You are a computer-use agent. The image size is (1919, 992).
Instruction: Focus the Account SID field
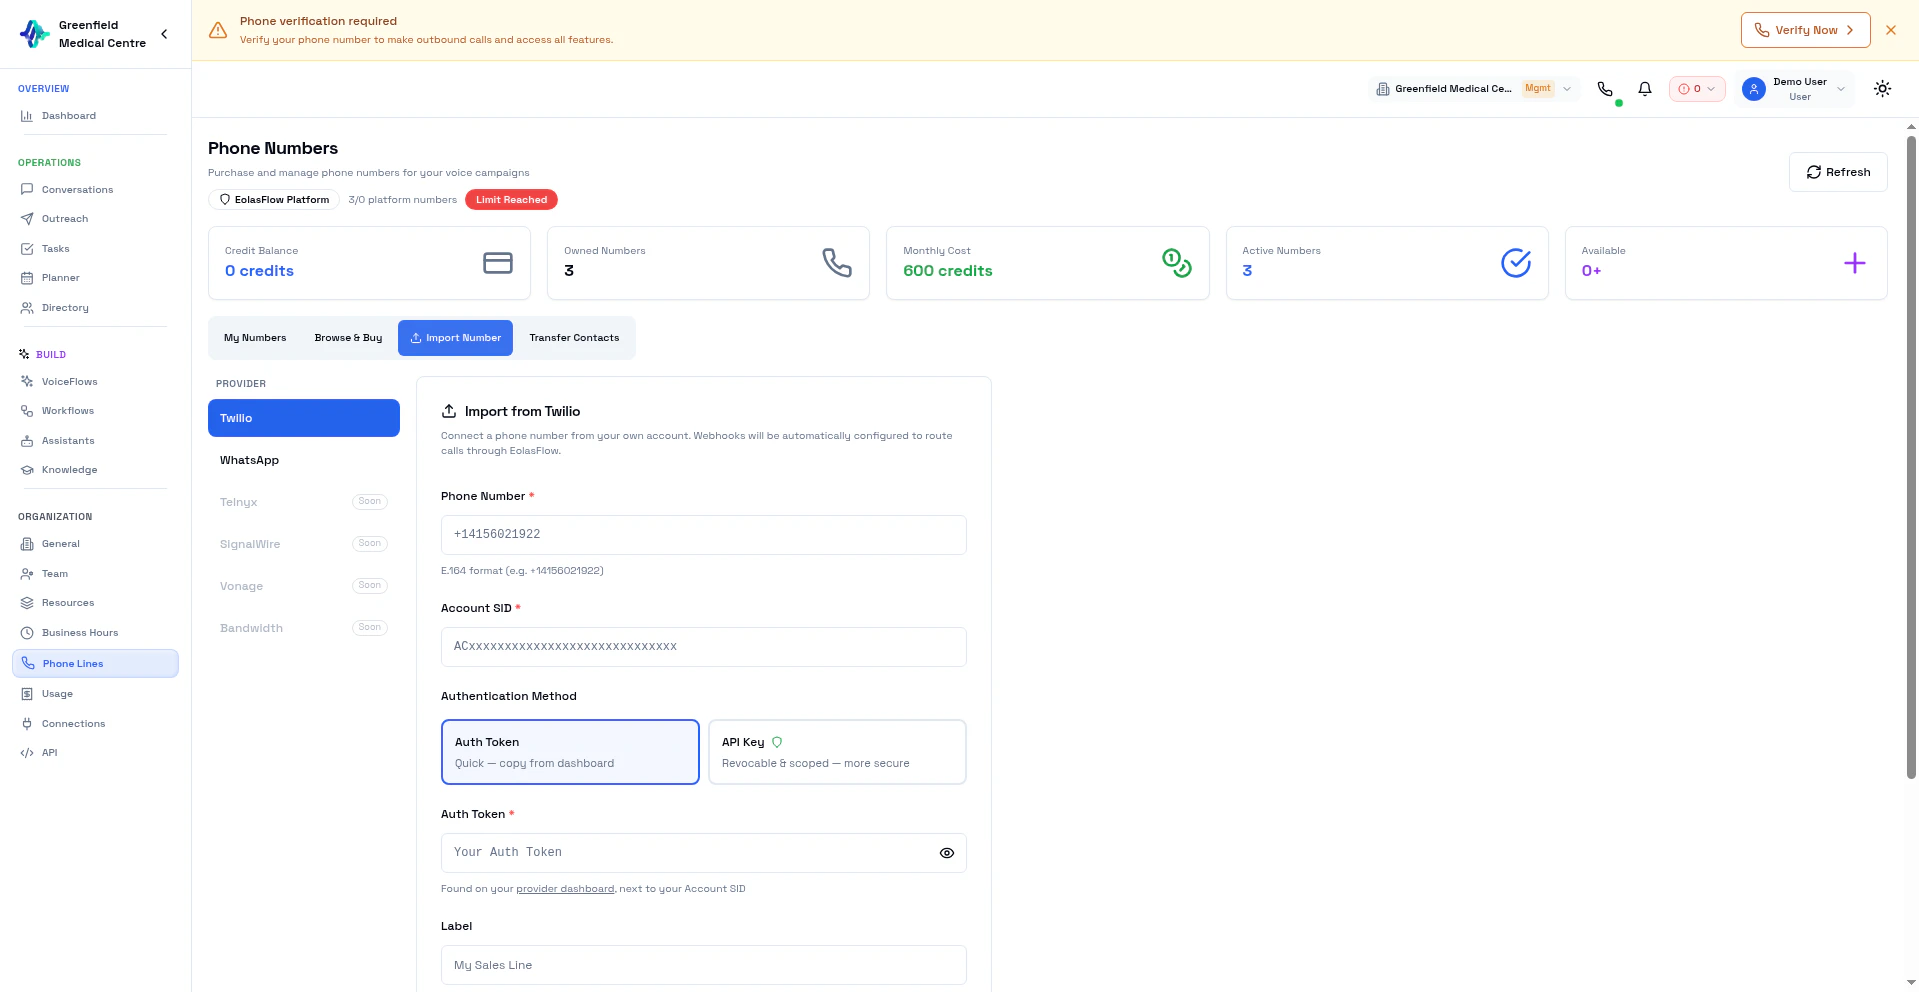[703, 647]
